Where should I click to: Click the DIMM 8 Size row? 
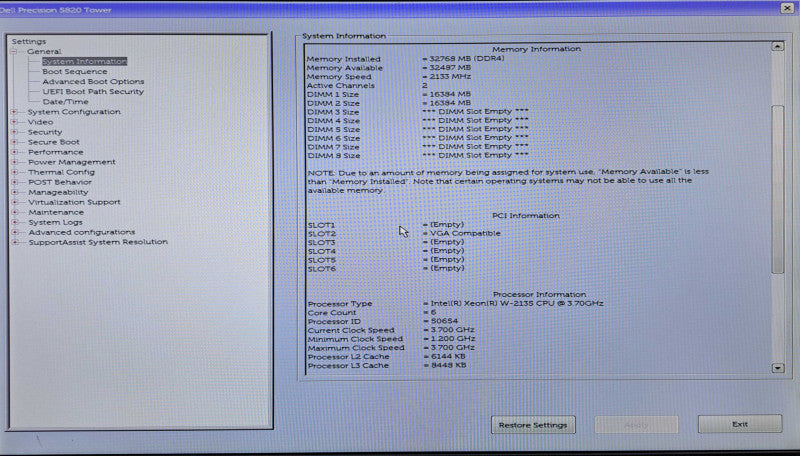[x=418, y=155]
